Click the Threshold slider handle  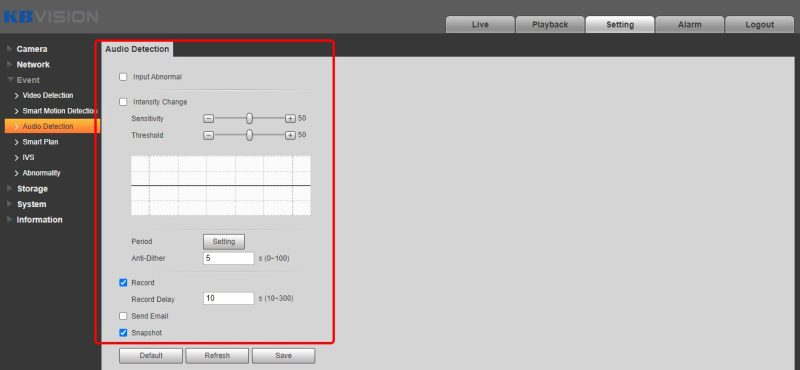click(249, 135)
